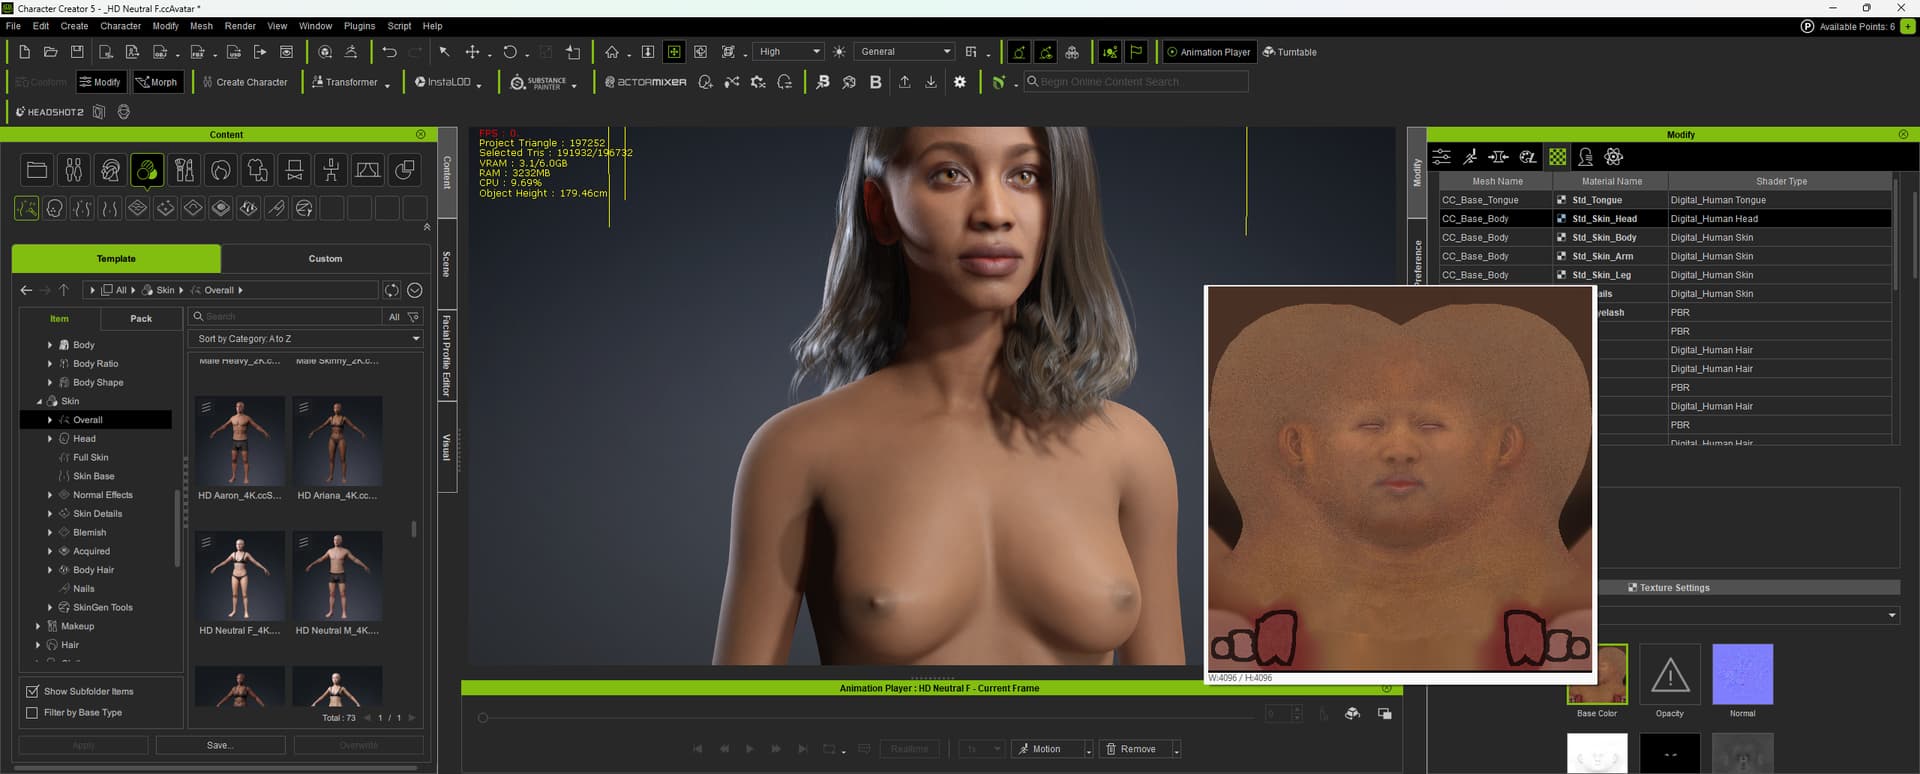Click the Save project icon
This screenshot has height=774, width=1920.
(x=77, y=52)
